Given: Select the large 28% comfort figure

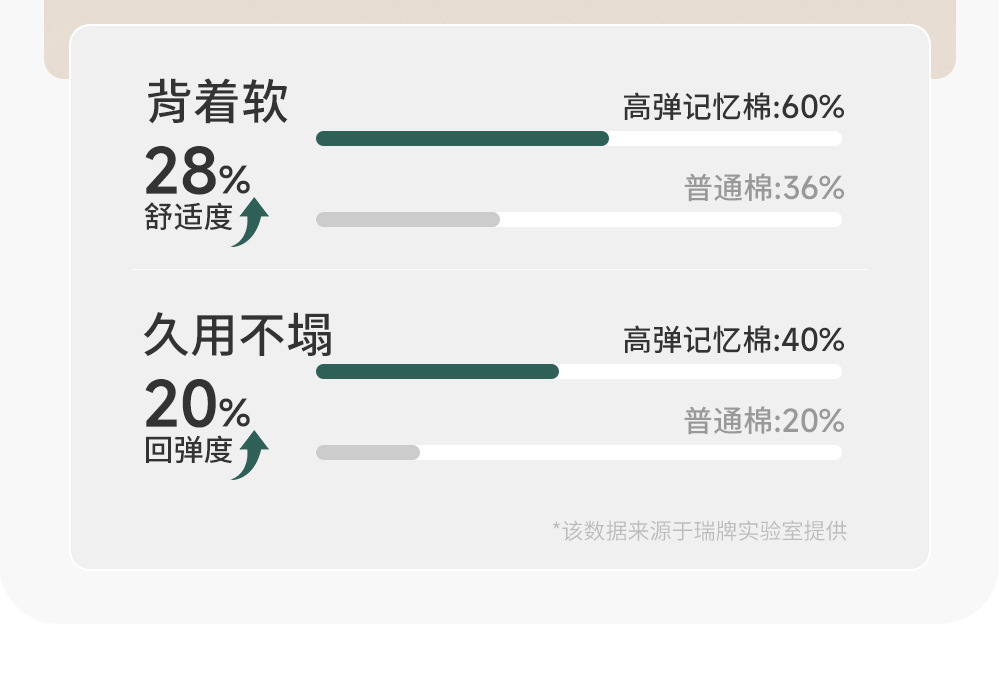Looking at the screenshot, I should (197, 173).
